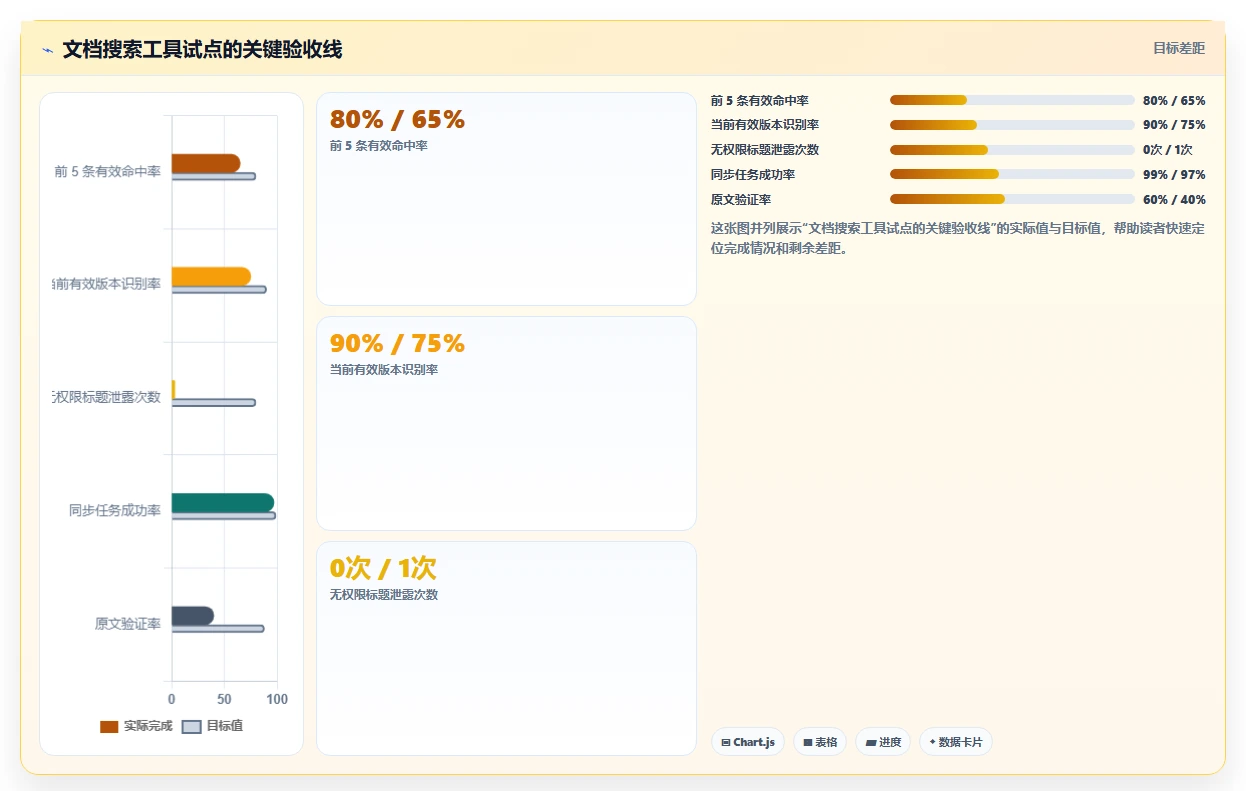Click the 数据卡片 chip label
The width and height of the screenshot is (1246, 791).
[x=960, y=742]
